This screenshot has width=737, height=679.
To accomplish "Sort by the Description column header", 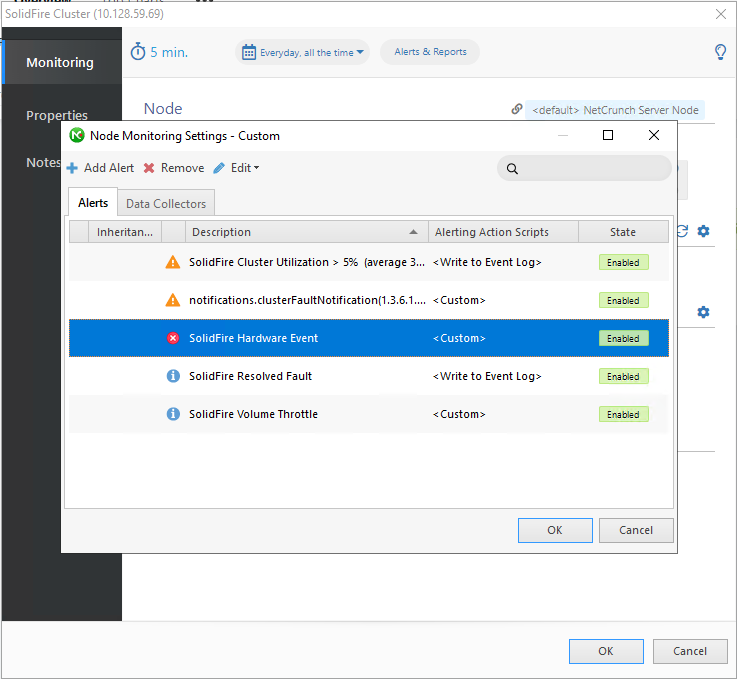I will click(x=306, y=232).
